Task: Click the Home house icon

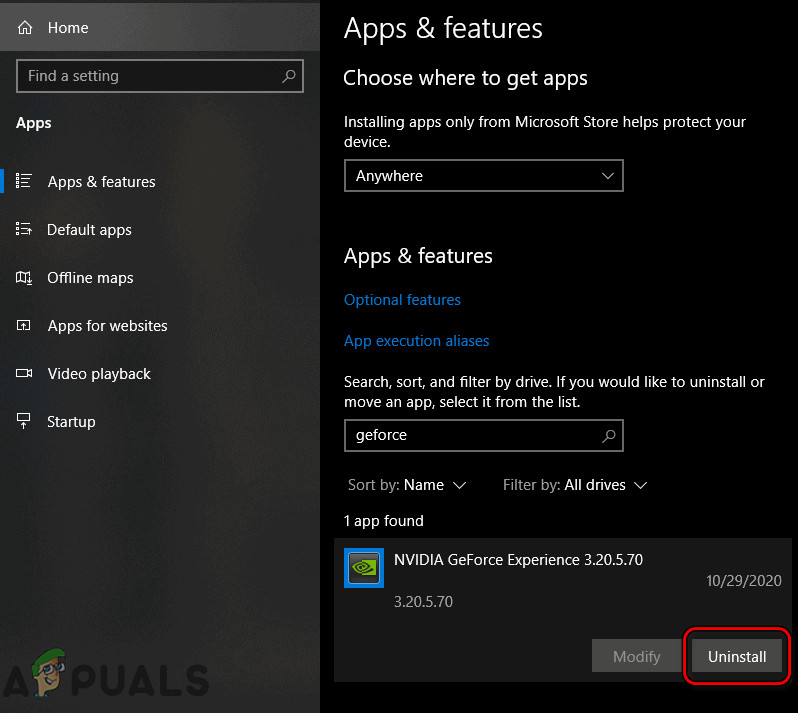Action: pos(25,27)
